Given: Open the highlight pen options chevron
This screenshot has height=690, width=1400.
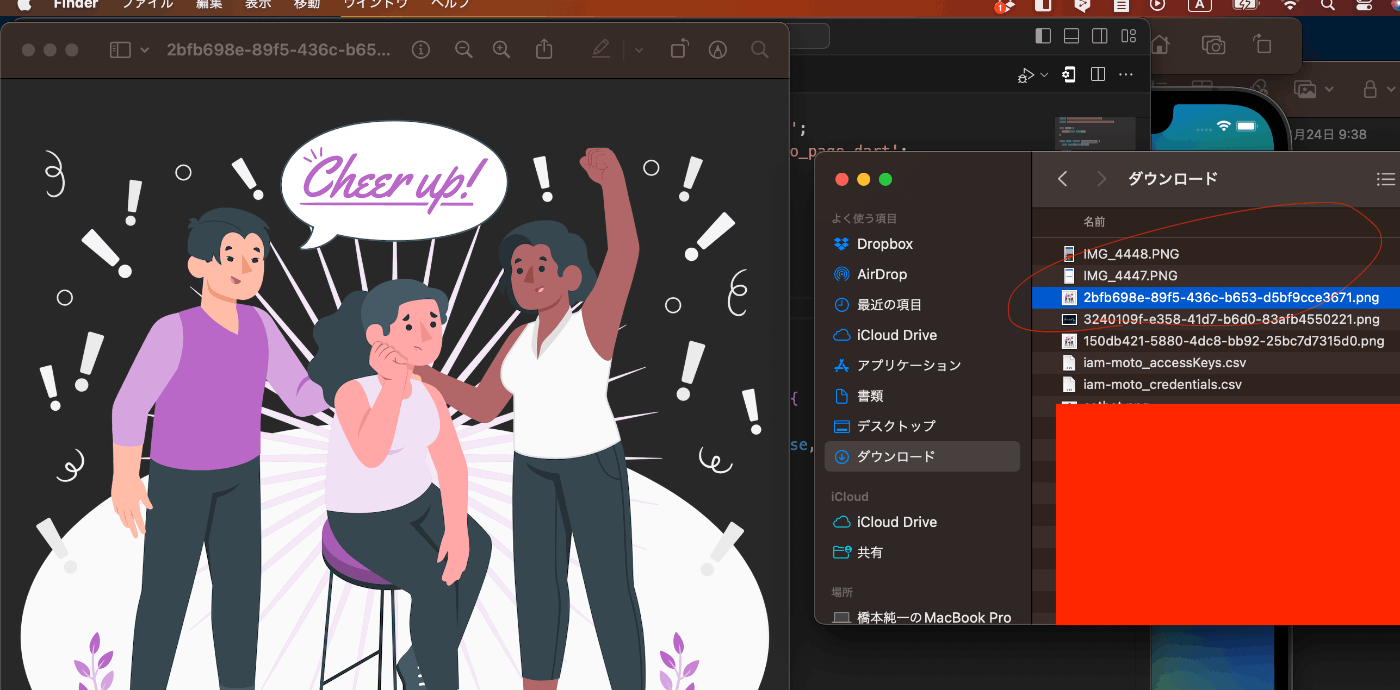Looking at the screenshot, I should pos(639,50).
